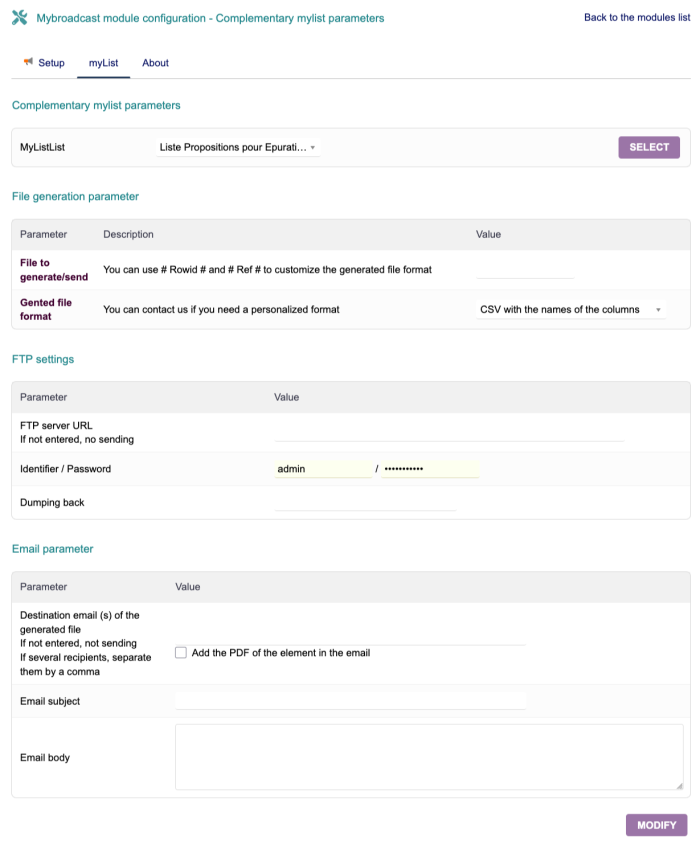Expand the MyListList dropdown

coord(238,148)
